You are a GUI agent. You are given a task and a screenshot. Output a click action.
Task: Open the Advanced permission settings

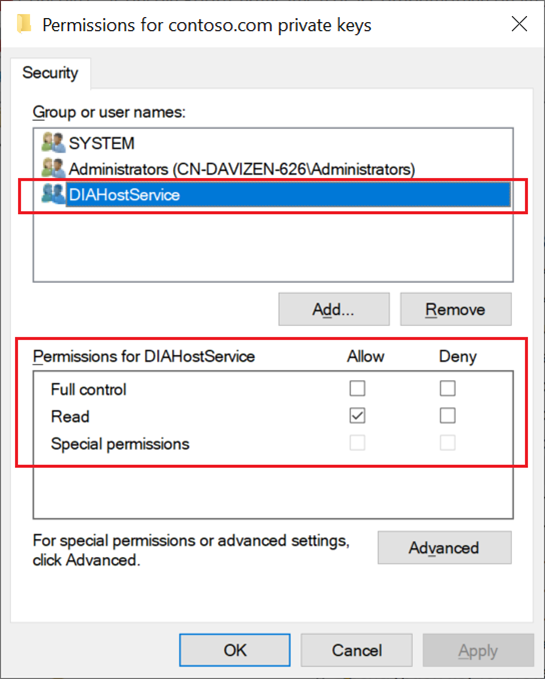click(x=444, y=548)
